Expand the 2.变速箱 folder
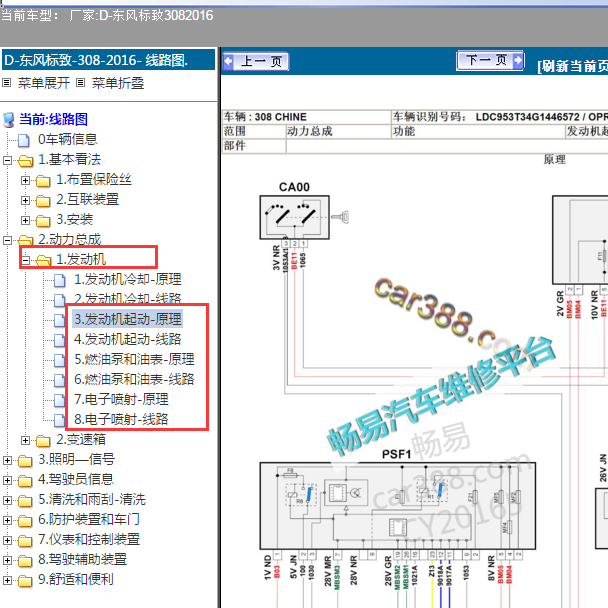608x608 pixels. (26, 440)
